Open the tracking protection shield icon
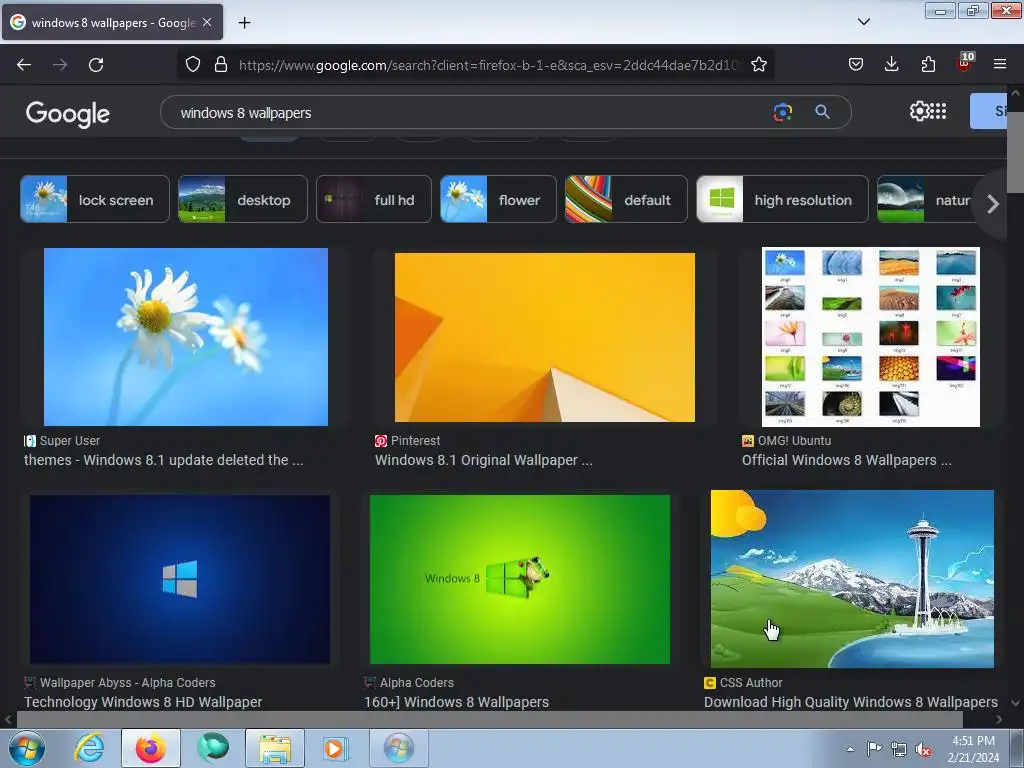Image resolution: width=1024 pixels, height=768 pixels. 193,65
